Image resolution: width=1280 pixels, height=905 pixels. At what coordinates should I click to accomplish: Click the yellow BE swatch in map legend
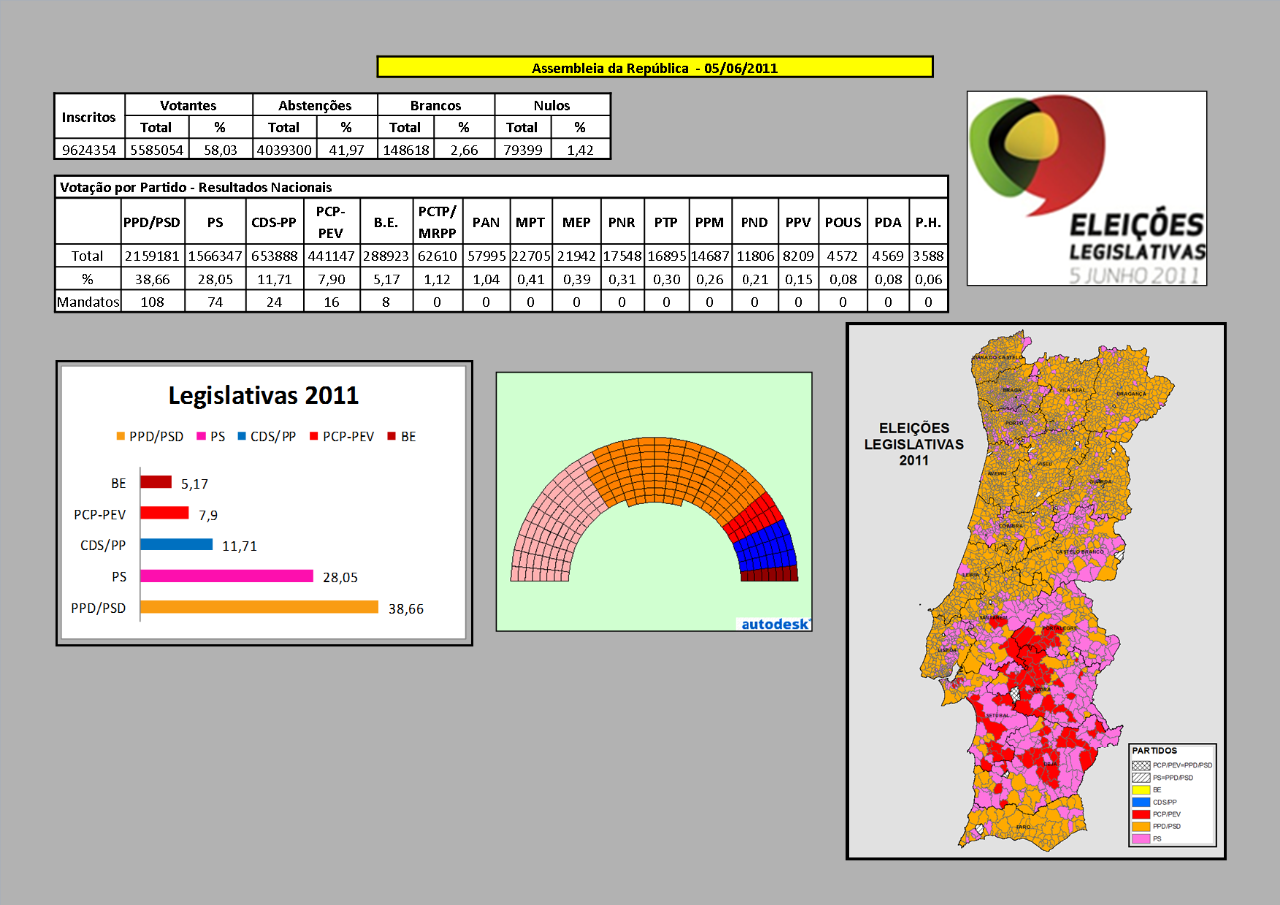1141,789
